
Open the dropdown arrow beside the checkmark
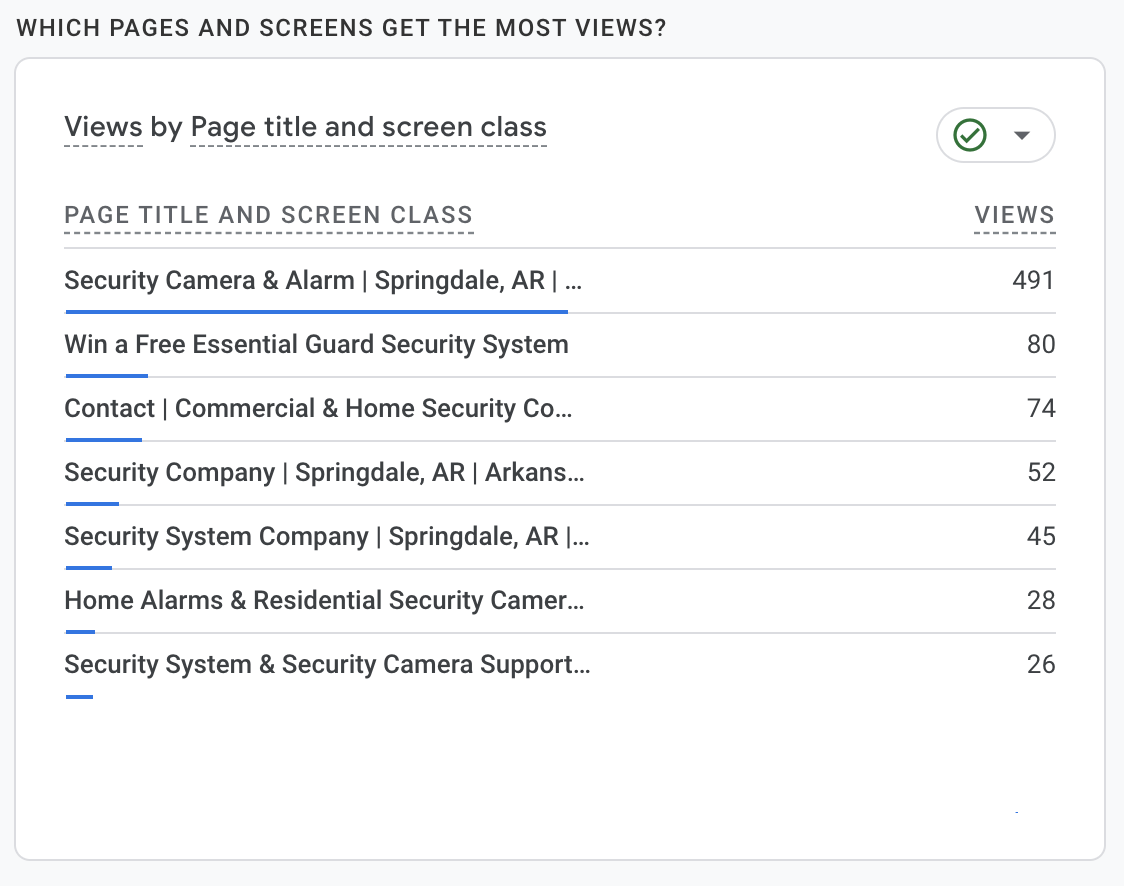point(1021,135)
